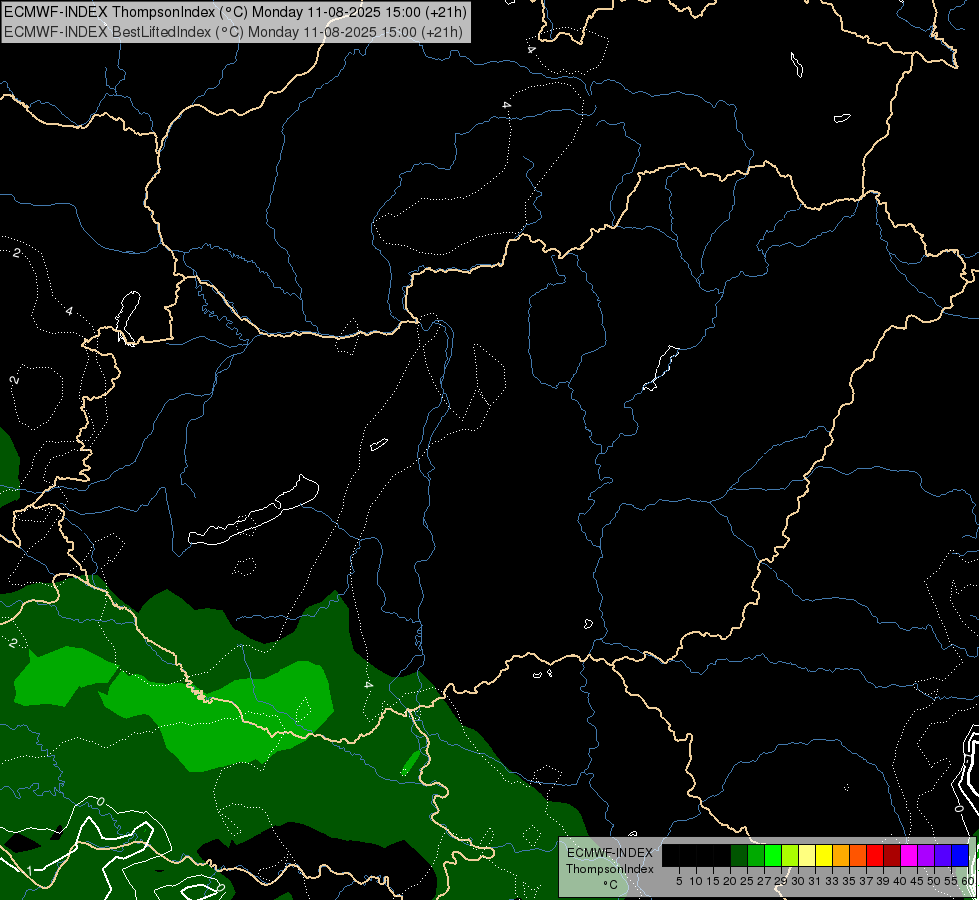Click the legend label 'ECMWF-INDEX'
The height and width of the screenshot is (900, 979).
pos(610,853)
